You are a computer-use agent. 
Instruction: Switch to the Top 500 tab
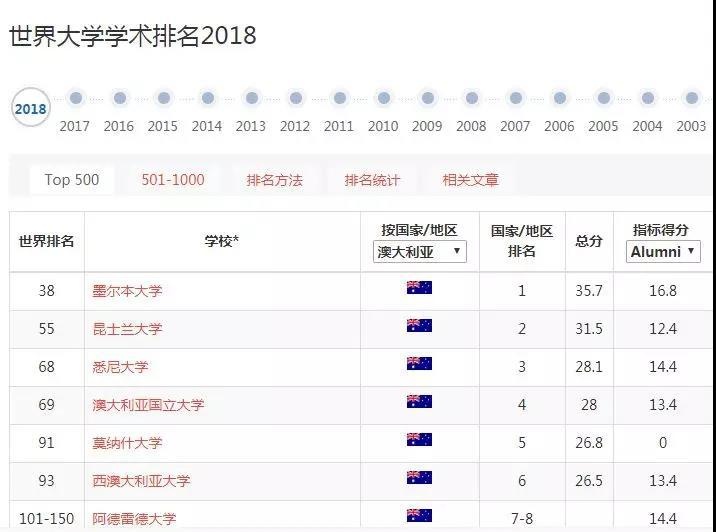pos(72,180)
